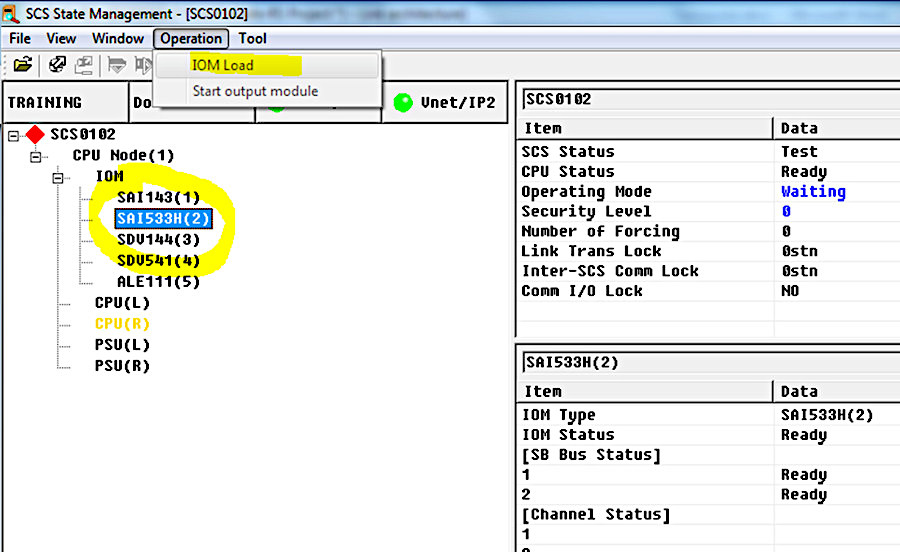Choose IOM Load from Operation menu

(x=268, y=65)
